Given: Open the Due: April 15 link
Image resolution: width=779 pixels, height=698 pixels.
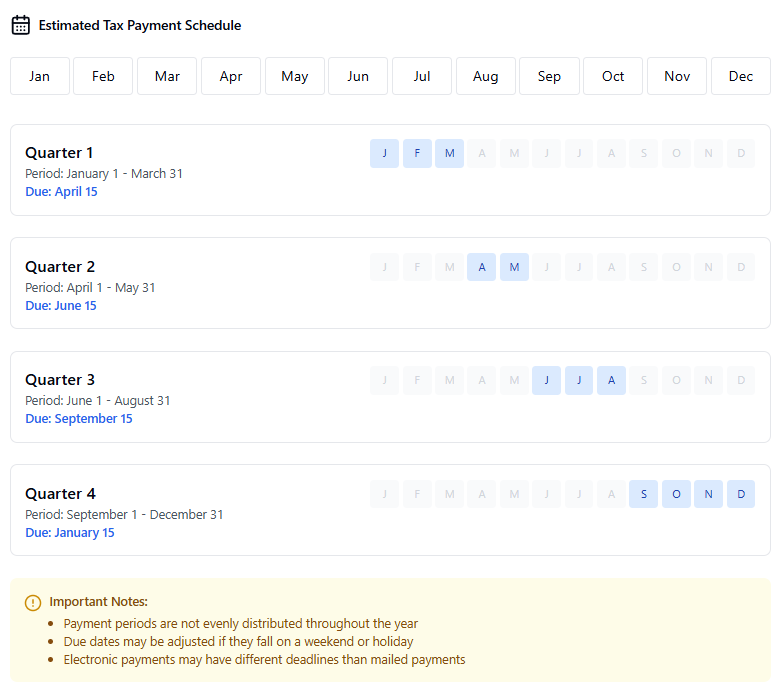Looking at the screenshot, I should tap(61, 192).
